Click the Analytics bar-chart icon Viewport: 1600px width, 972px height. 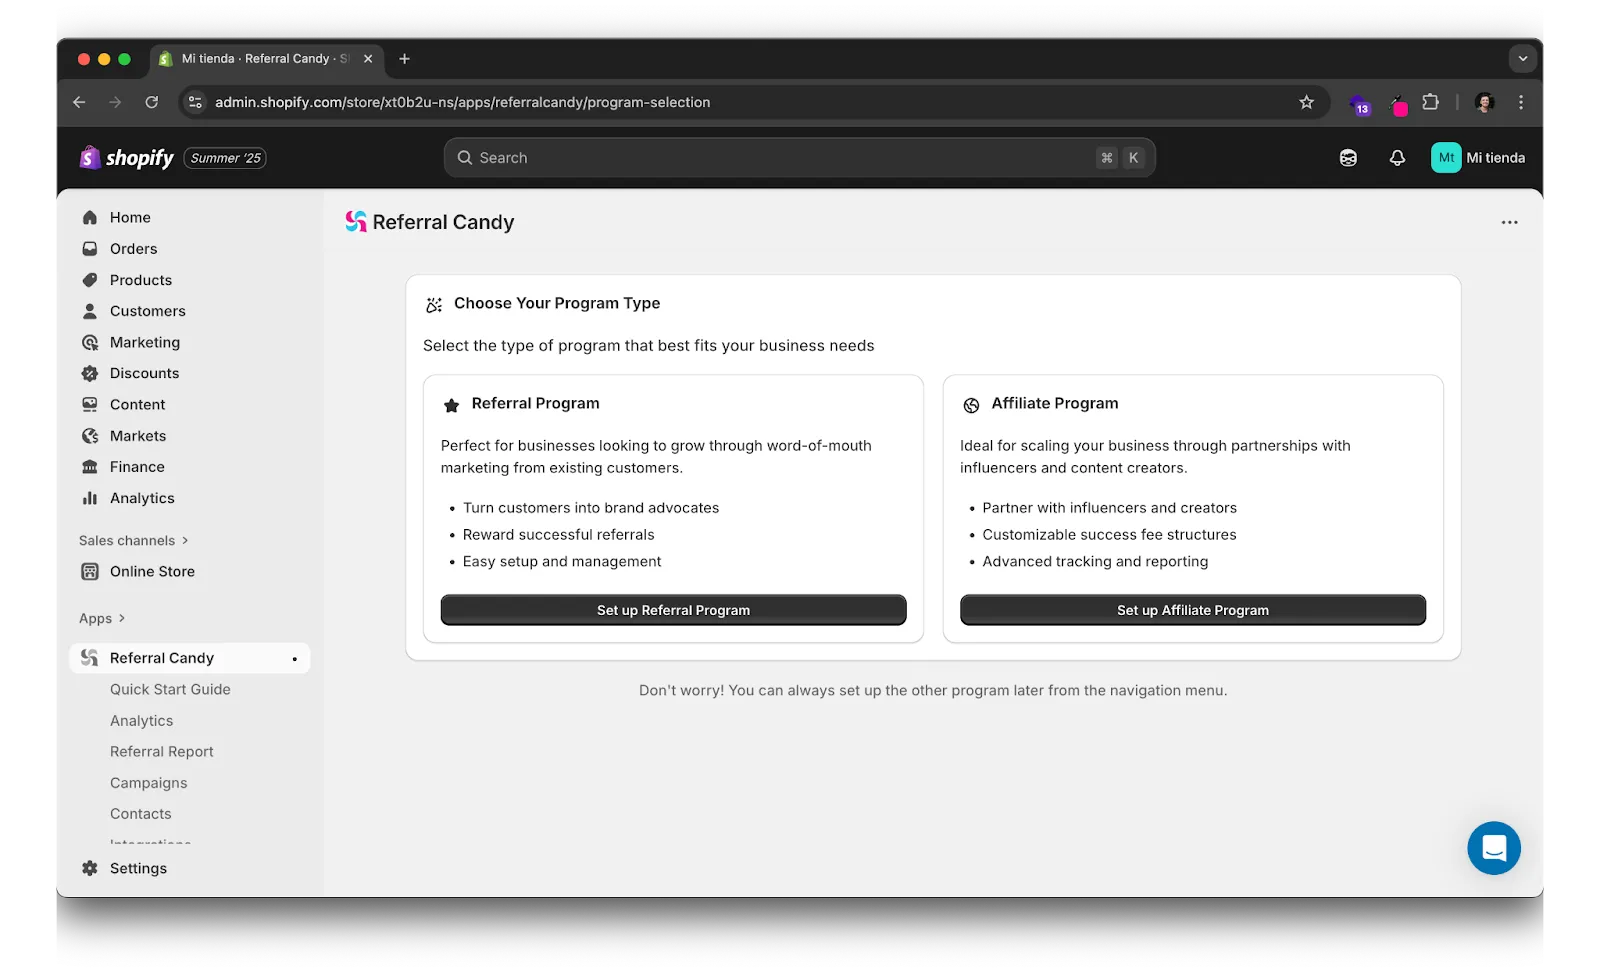(x=90, y=498)
